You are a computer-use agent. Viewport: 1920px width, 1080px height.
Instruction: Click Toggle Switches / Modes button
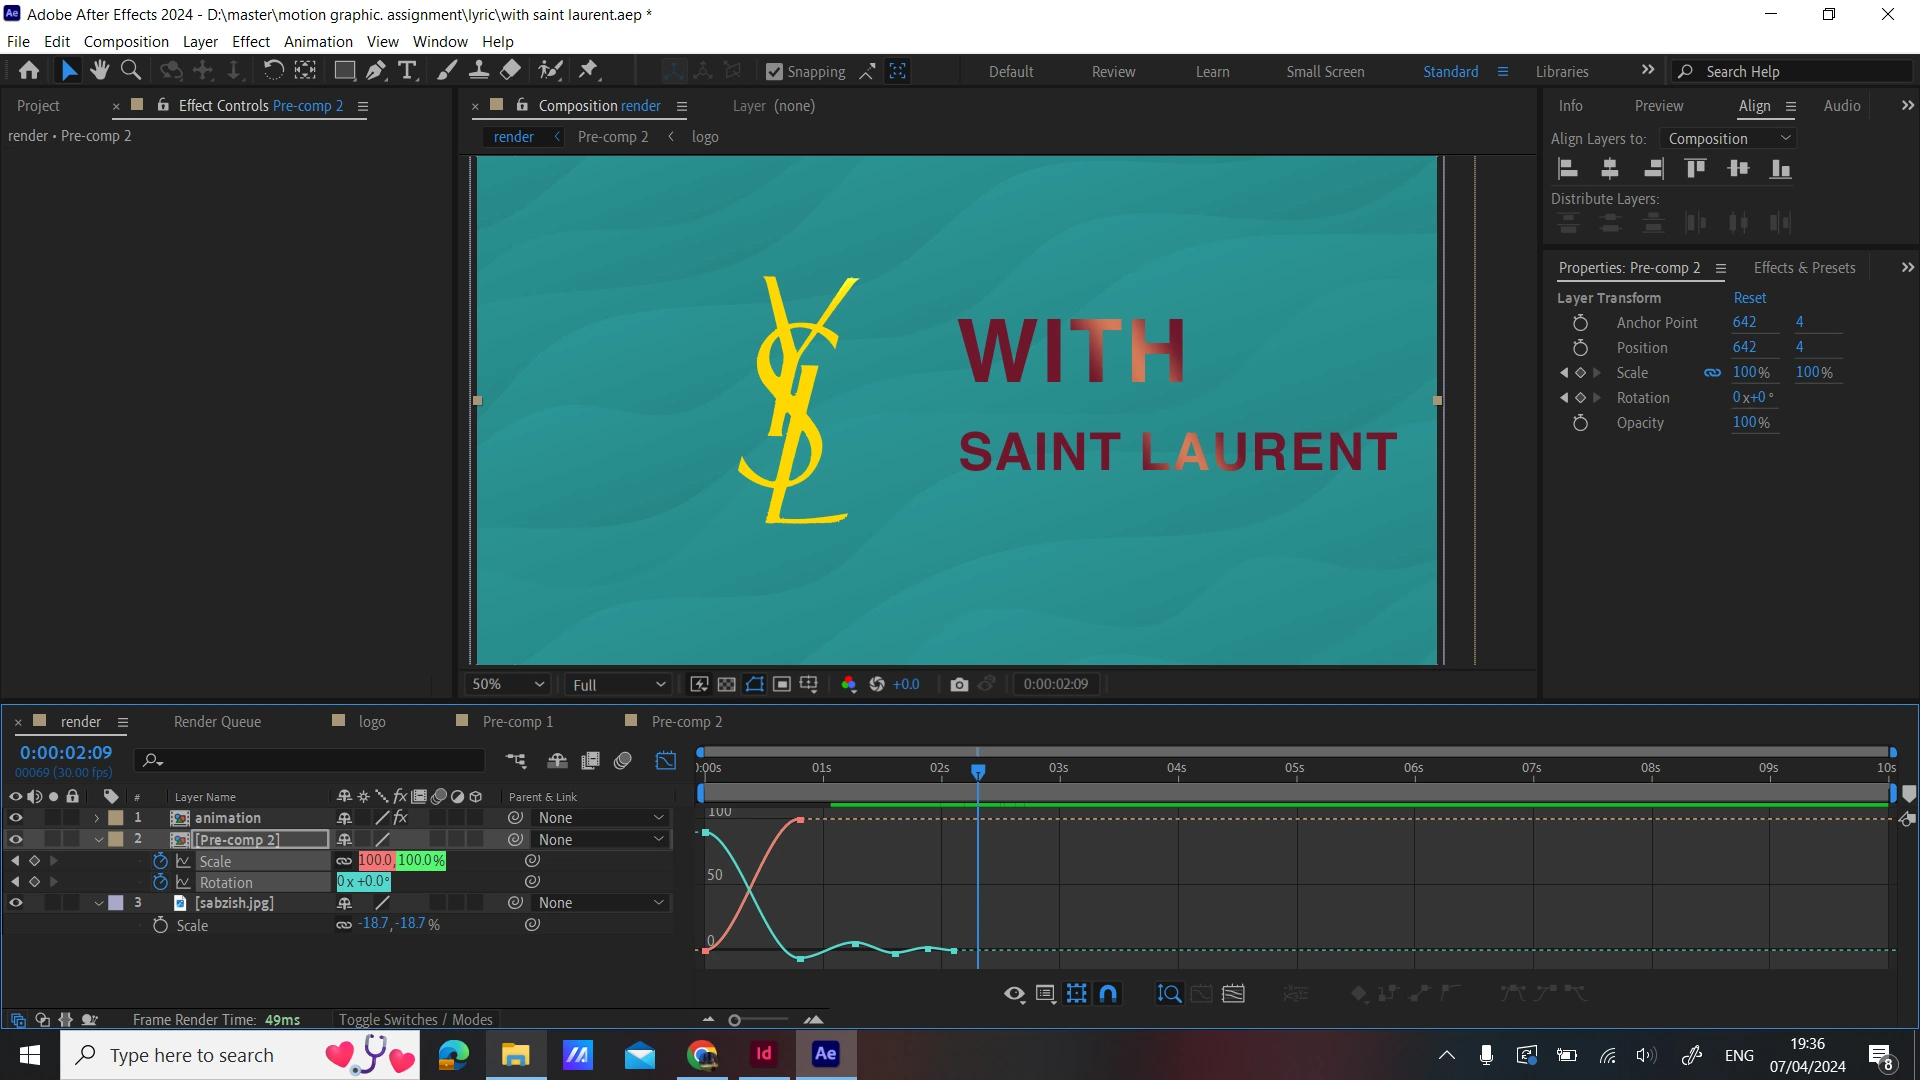point(415,1019)
